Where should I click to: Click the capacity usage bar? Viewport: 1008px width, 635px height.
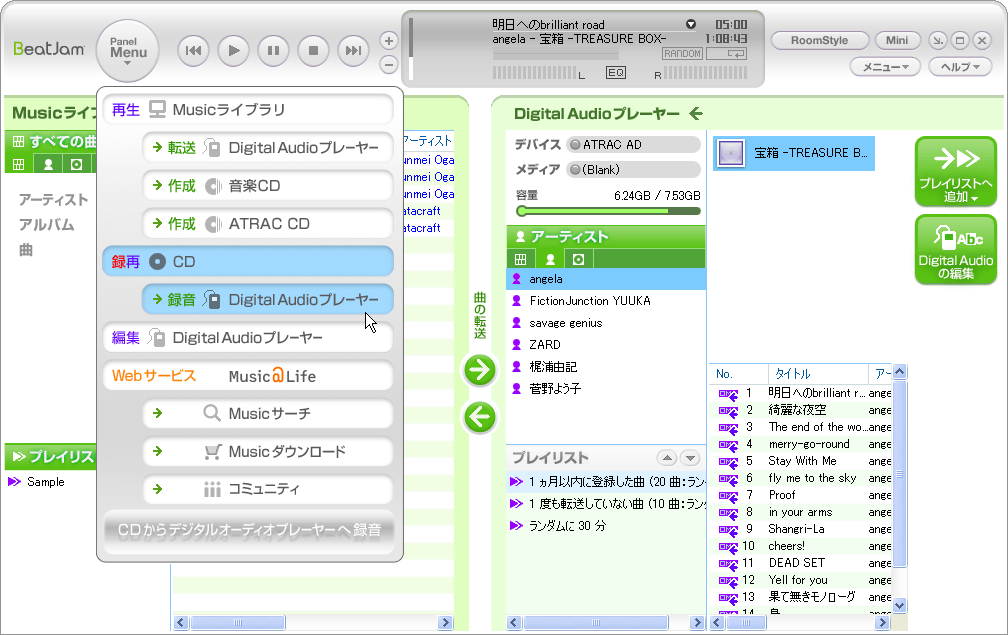click(608, 211)
